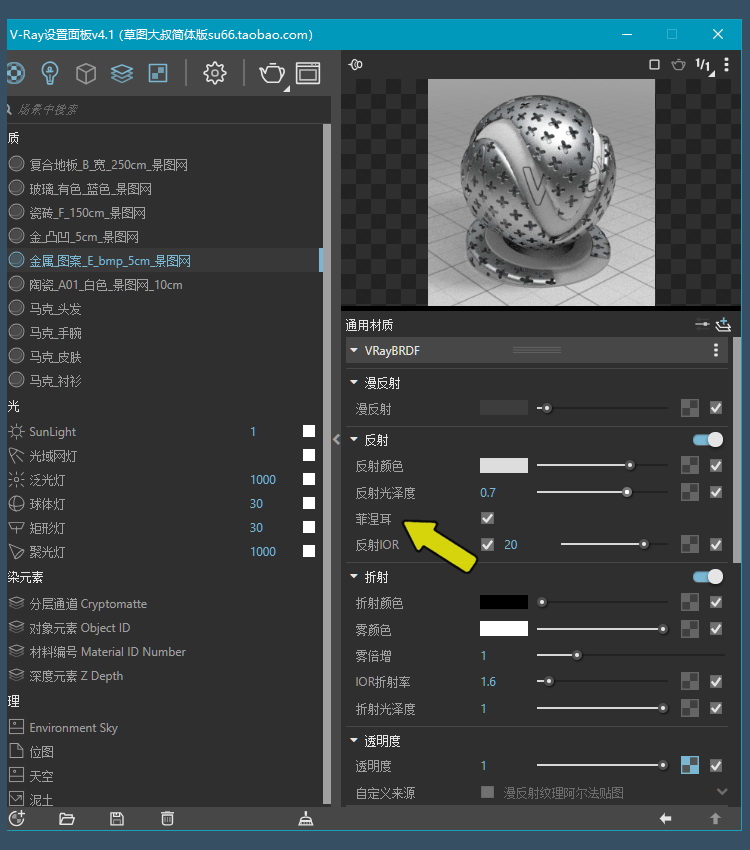Click the material preview thumbnail

pyautogui.click(x=541, y=192)
